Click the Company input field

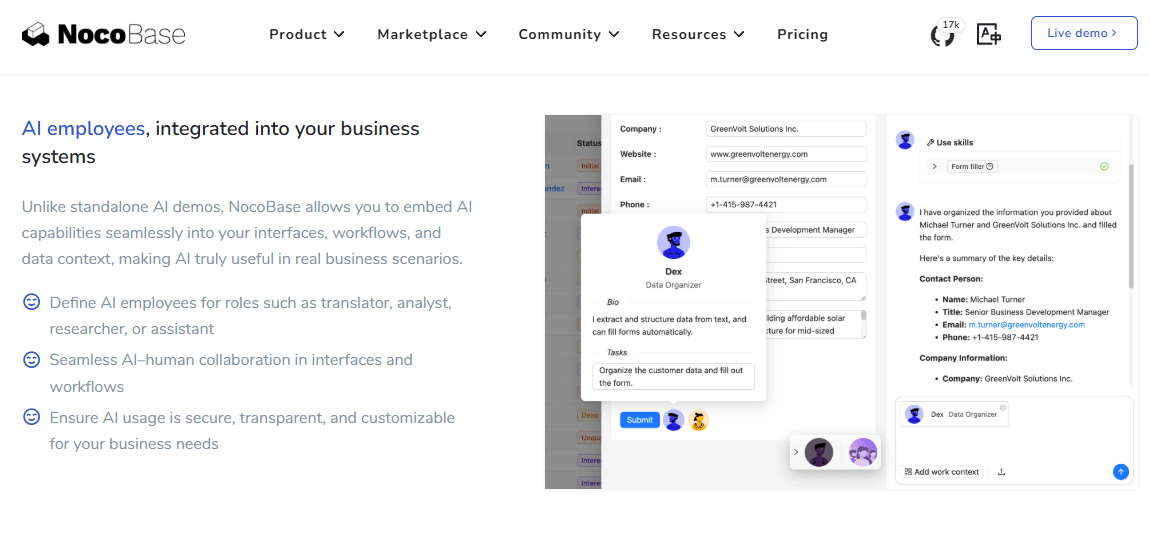[785, 129]
